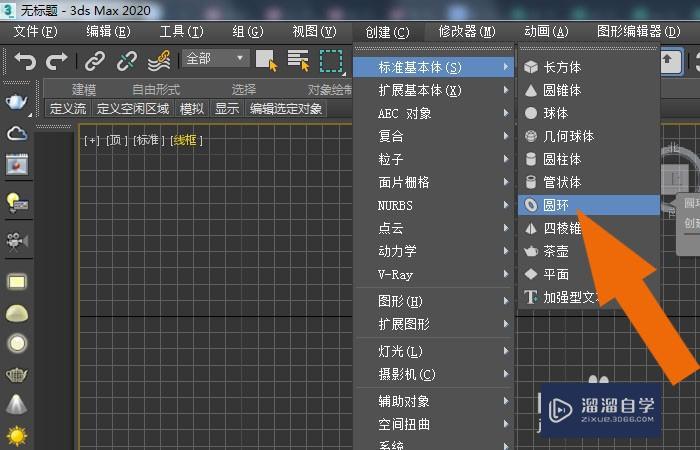The image size is (700, 450).
Task: Create a 茶壶 teapot primitive
Action: click(588, 251)
